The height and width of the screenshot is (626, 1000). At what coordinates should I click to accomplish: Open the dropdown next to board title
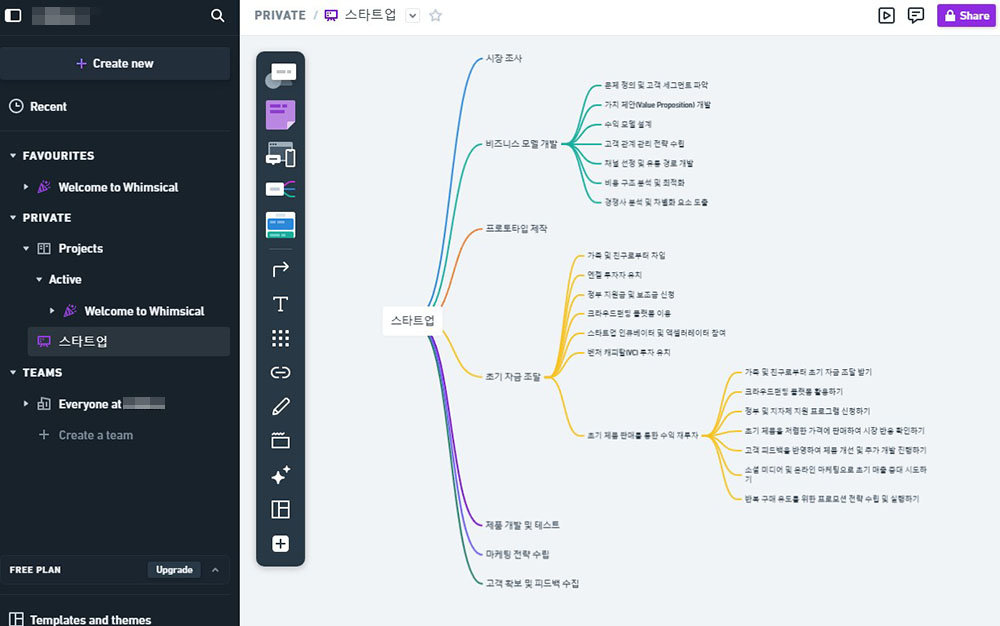tap(412, 16)
